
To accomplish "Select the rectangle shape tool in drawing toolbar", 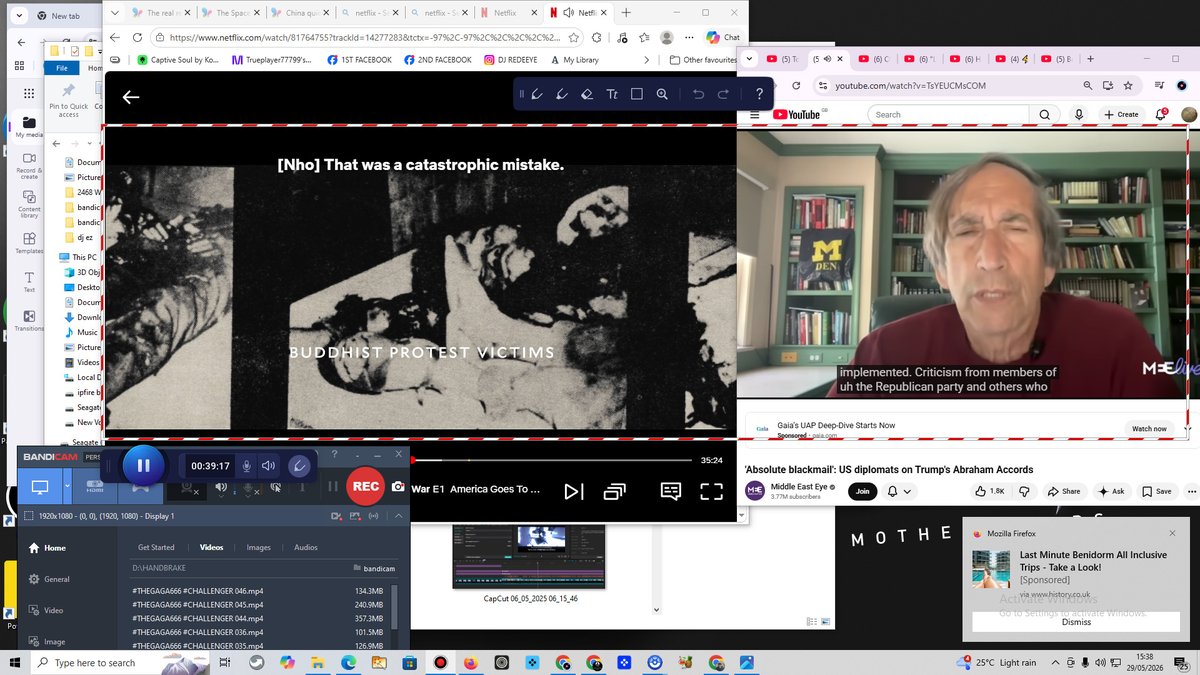I will pos(637,94).
